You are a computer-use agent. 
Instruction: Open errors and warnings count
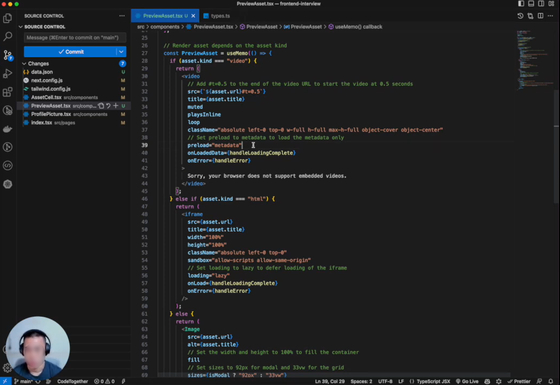click(104, 381)
